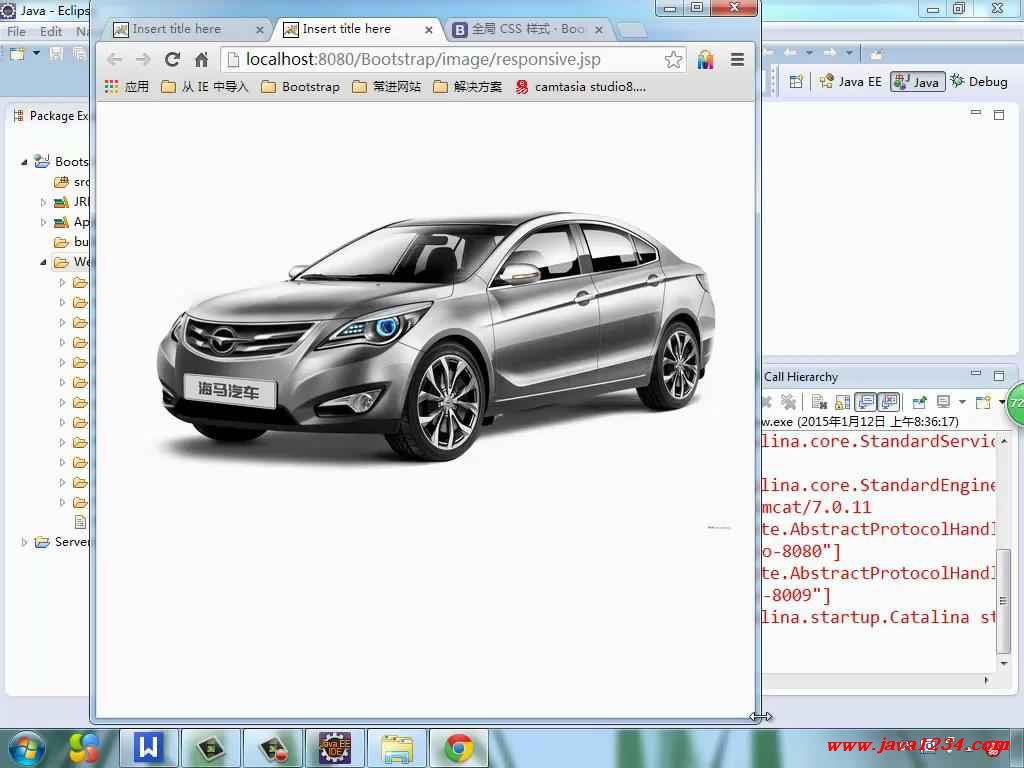Collapse the Bootstrap project tree node

pos(24,162)
